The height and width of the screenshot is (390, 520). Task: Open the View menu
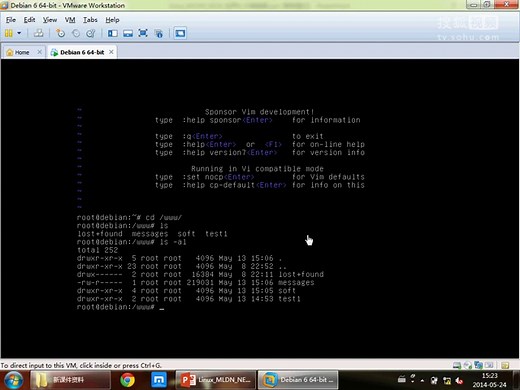tap(50, 20)
